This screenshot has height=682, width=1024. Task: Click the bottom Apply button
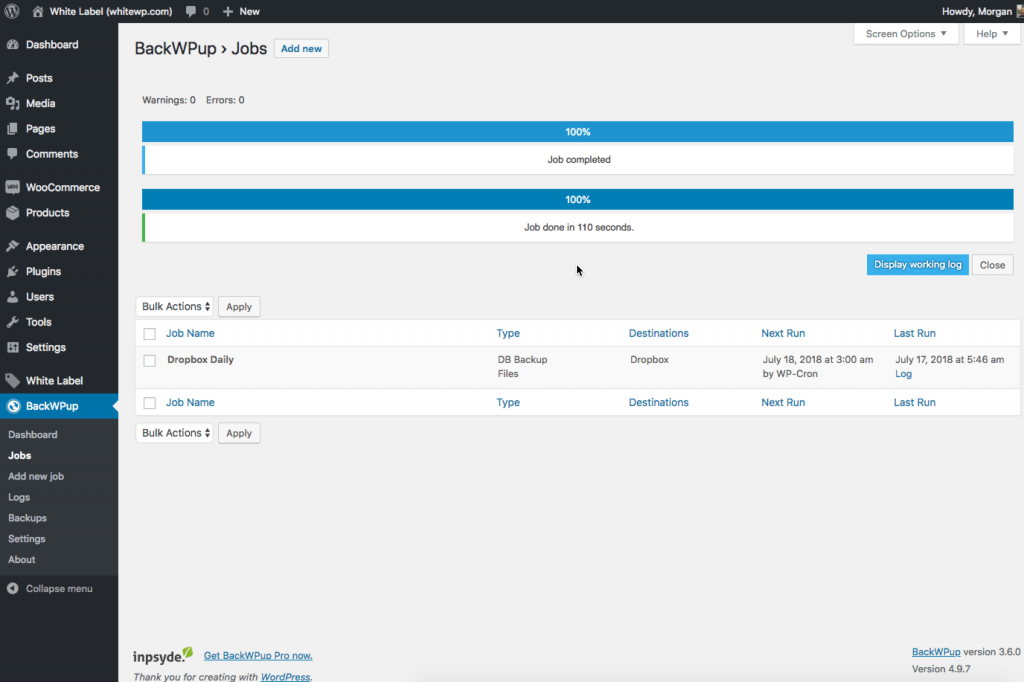pos(239,433)
